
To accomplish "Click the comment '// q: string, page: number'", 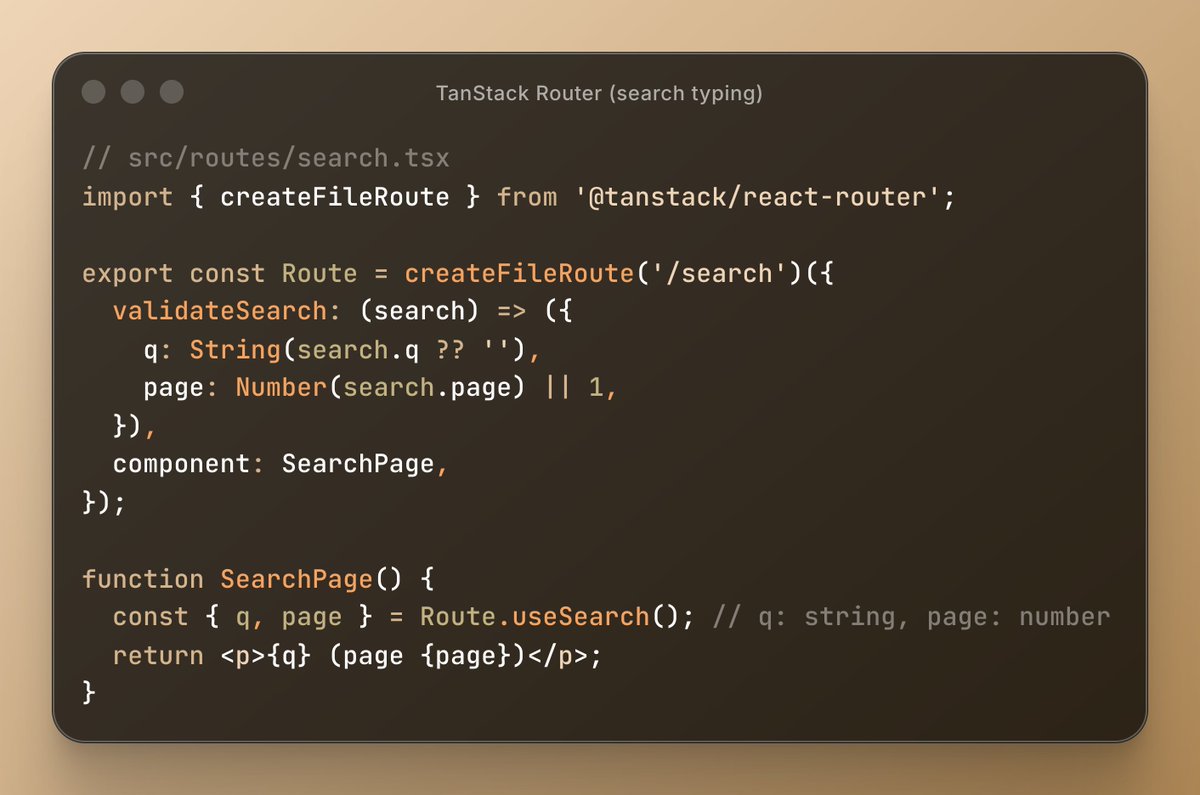I will coord(911,617).
